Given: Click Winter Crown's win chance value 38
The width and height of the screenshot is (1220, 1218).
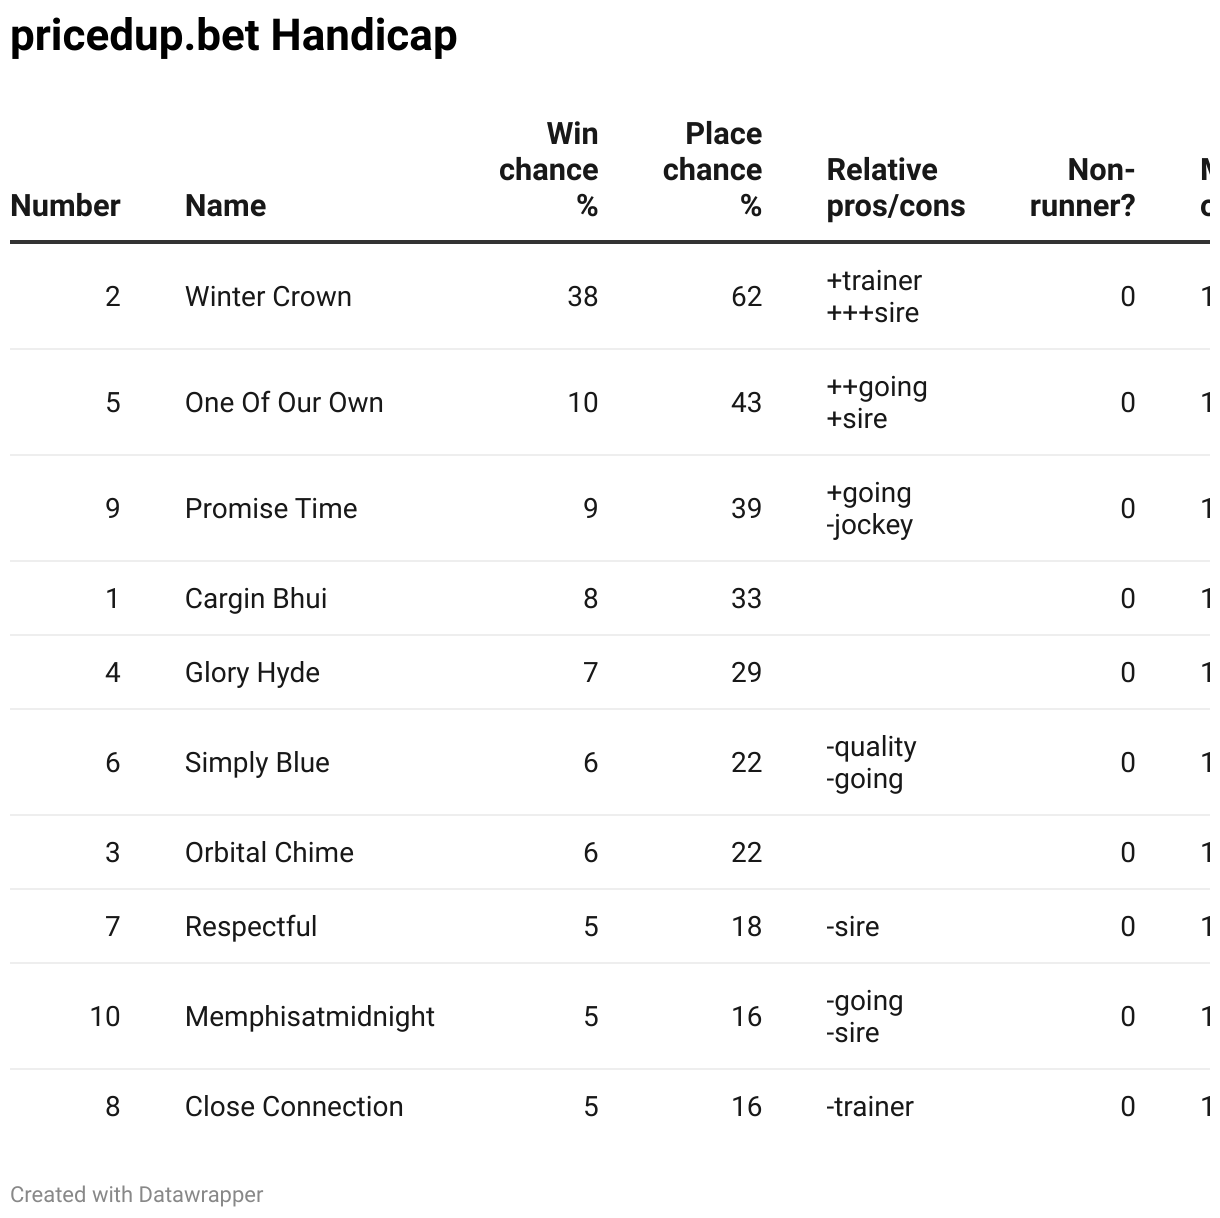Looking at the screenshot, I should (582, 297).
